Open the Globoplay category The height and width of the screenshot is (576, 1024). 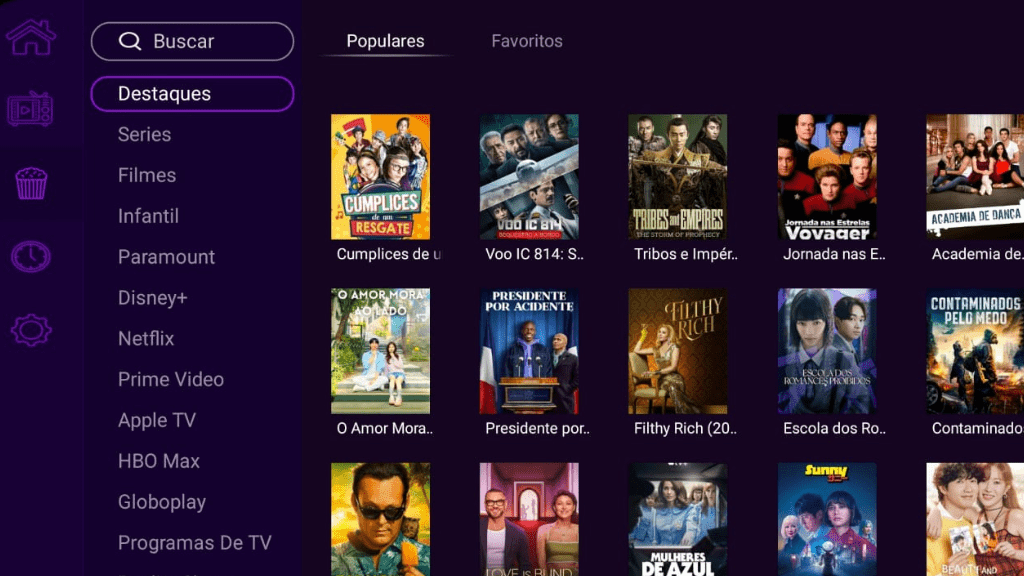point(162,502)
